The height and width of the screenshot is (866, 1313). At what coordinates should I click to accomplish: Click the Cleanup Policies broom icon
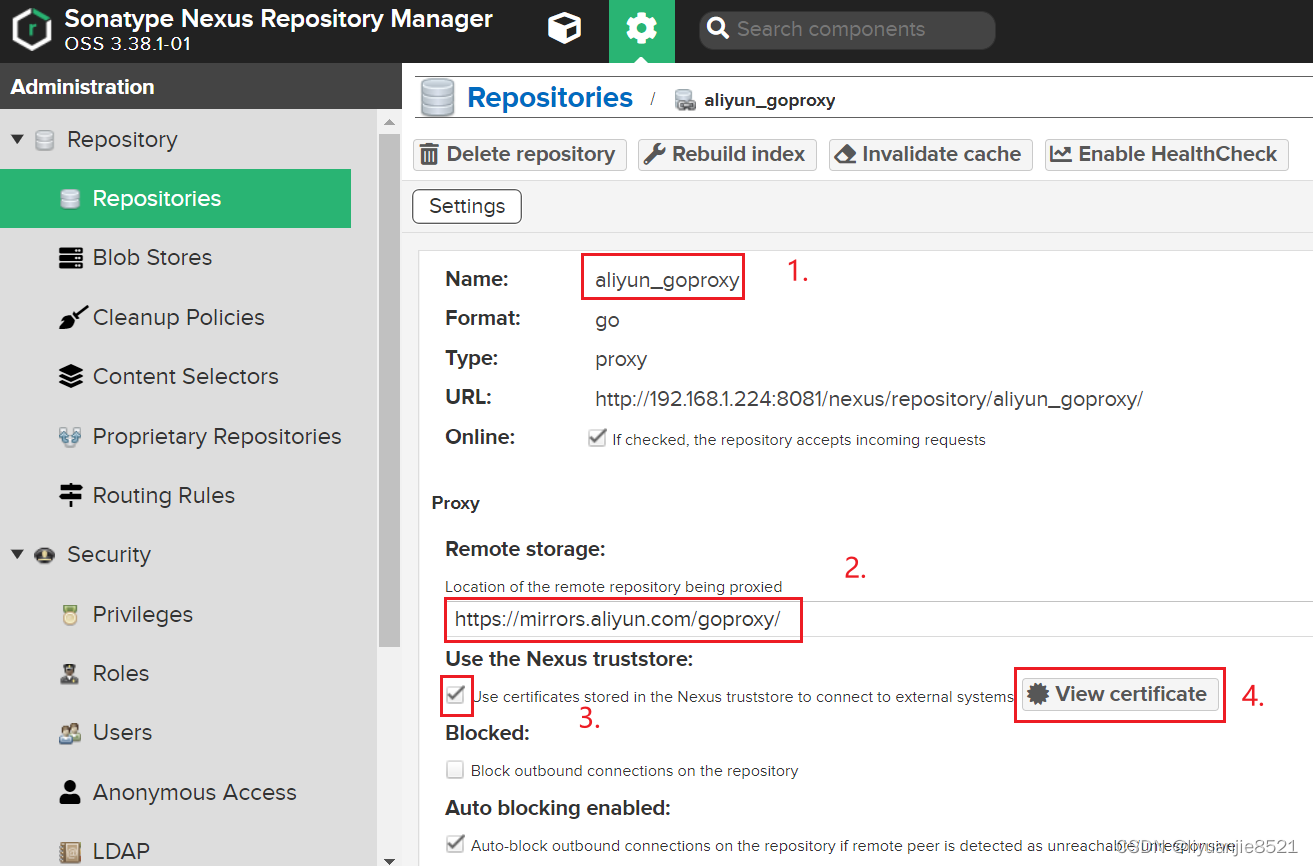(72, 317)
